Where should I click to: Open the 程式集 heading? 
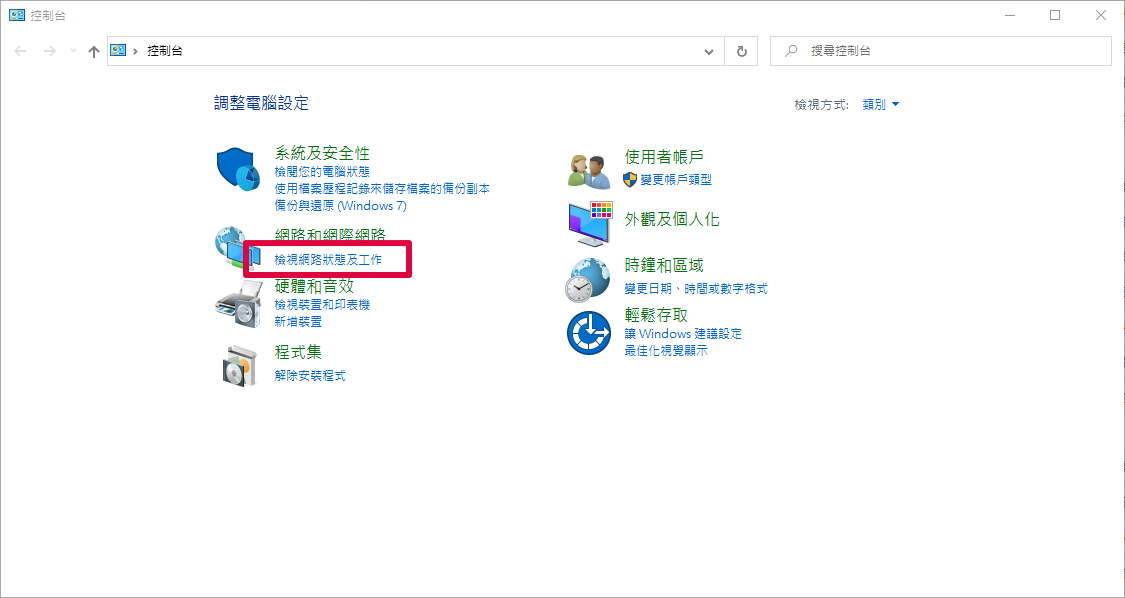(x=298, y=352)
